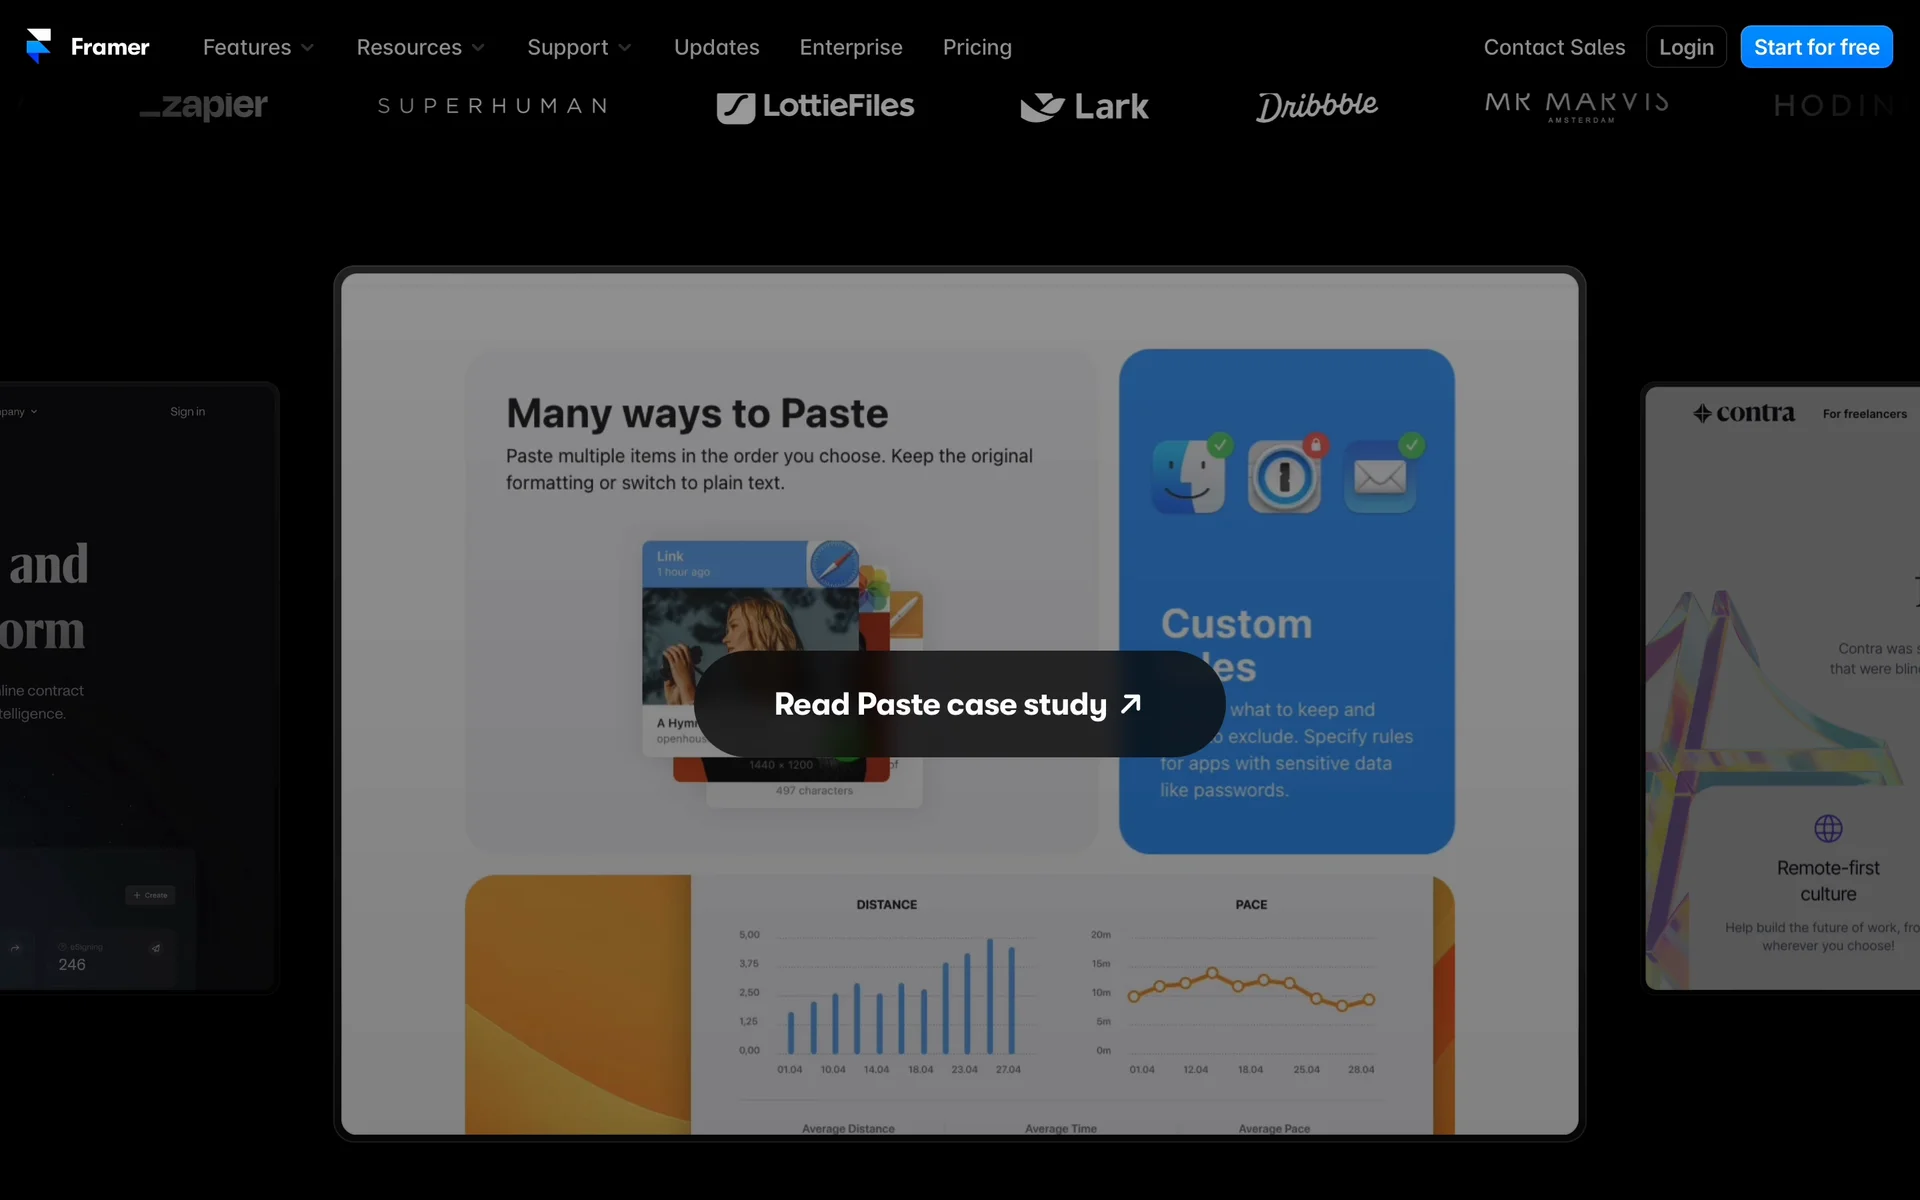The height and width of the screenshot is (1200, 1920).
Task: Go to the Pricing menu item
Action: (977, 47)
